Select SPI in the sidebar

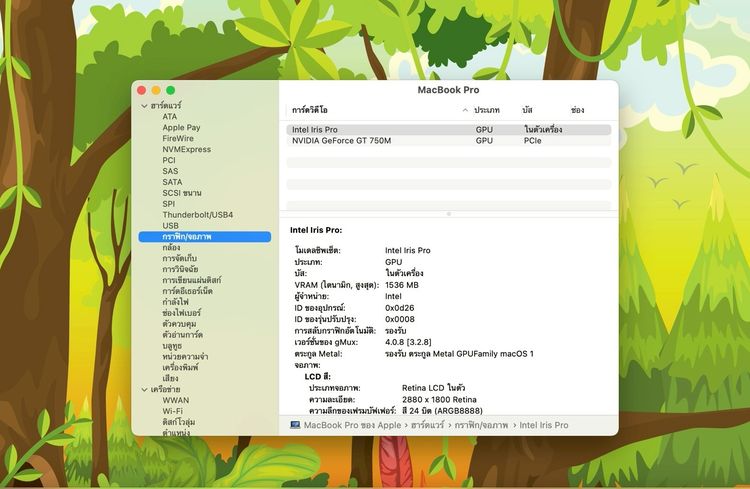point(168,204)
